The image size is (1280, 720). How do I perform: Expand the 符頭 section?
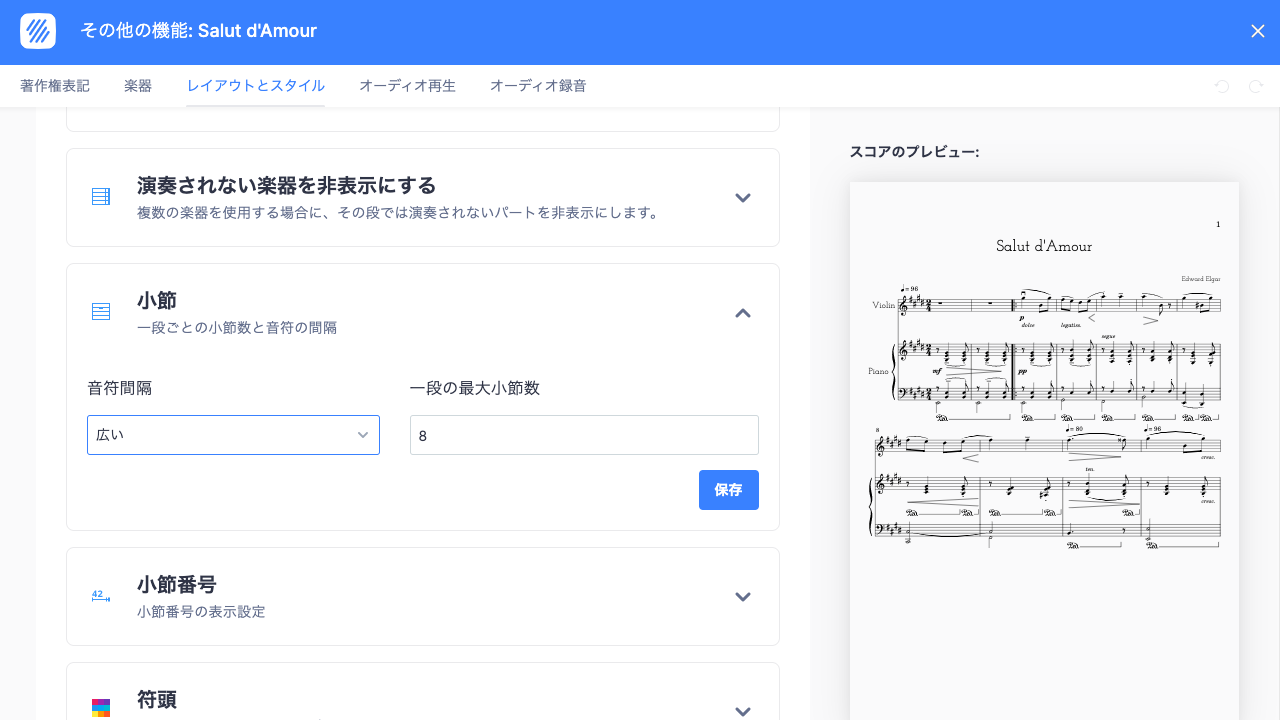(x=743, y=710)
